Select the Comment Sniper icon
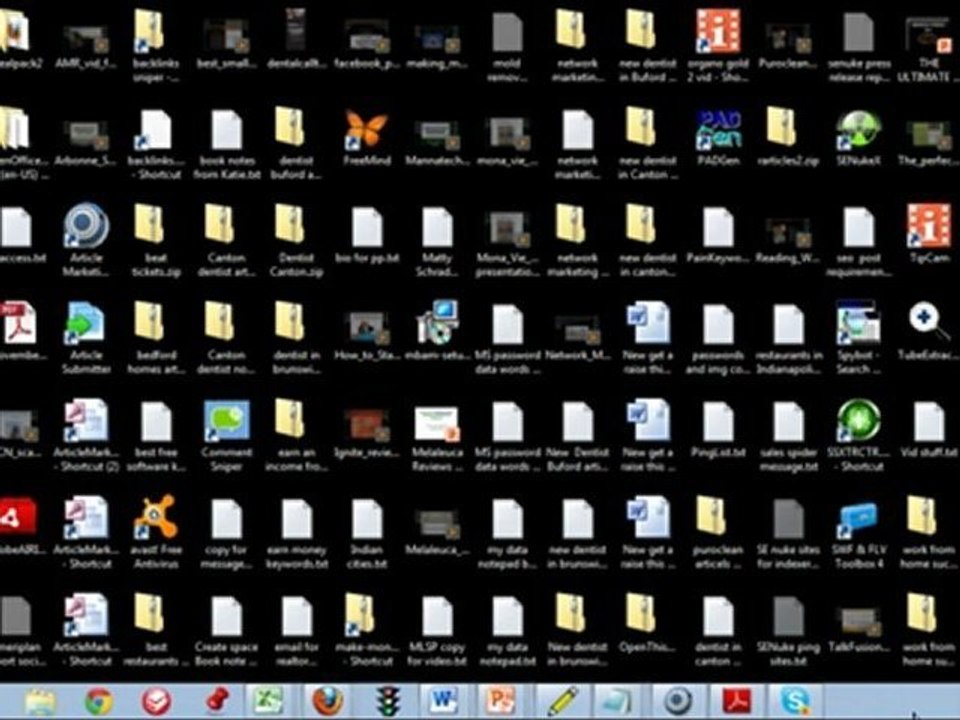 pyautogui.click(x=227, y=435)
